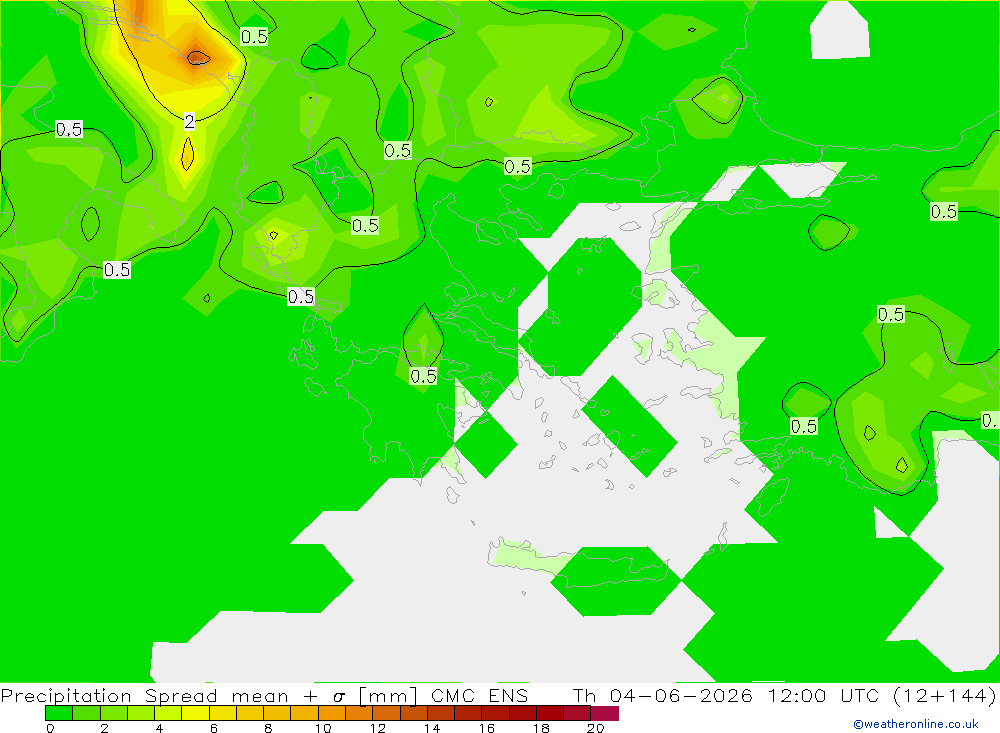This screenshot has height=733, width=1000.
Task: Click the forecast step "(12+144)" text
Action: [x=945, y=695]
